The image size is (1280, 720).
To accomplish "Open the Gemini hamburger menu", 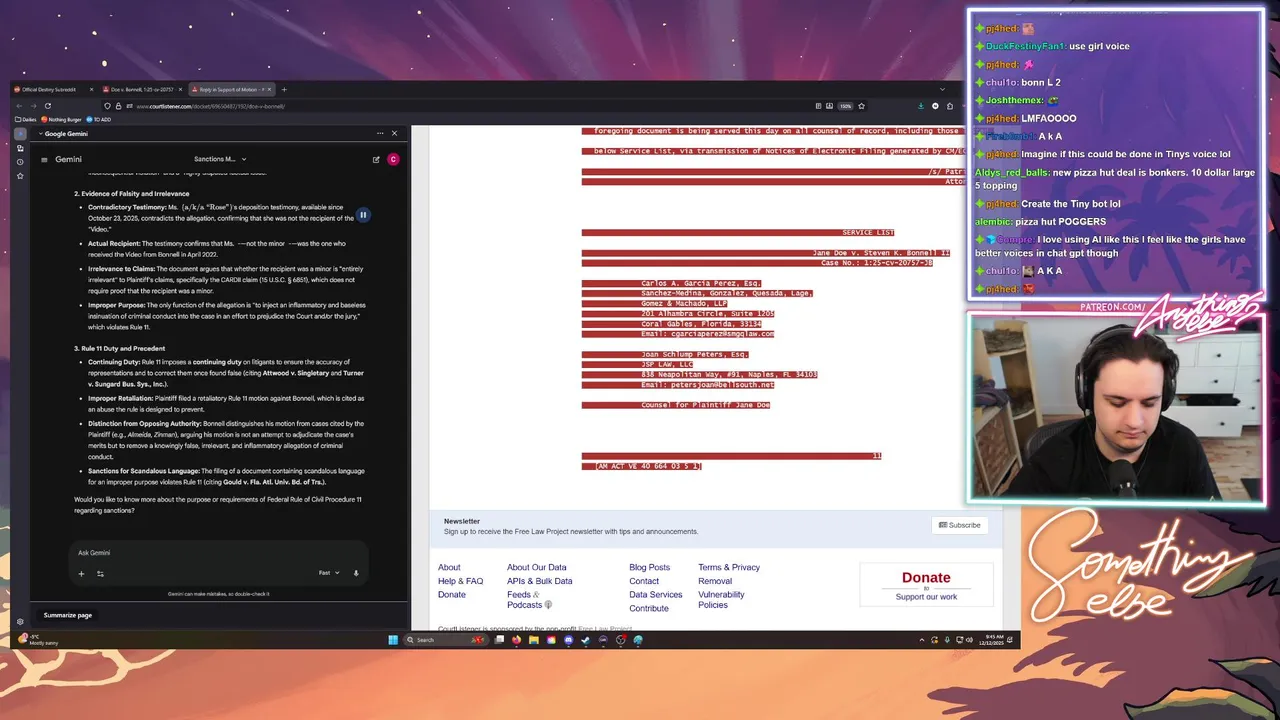I will pos(44,159).
